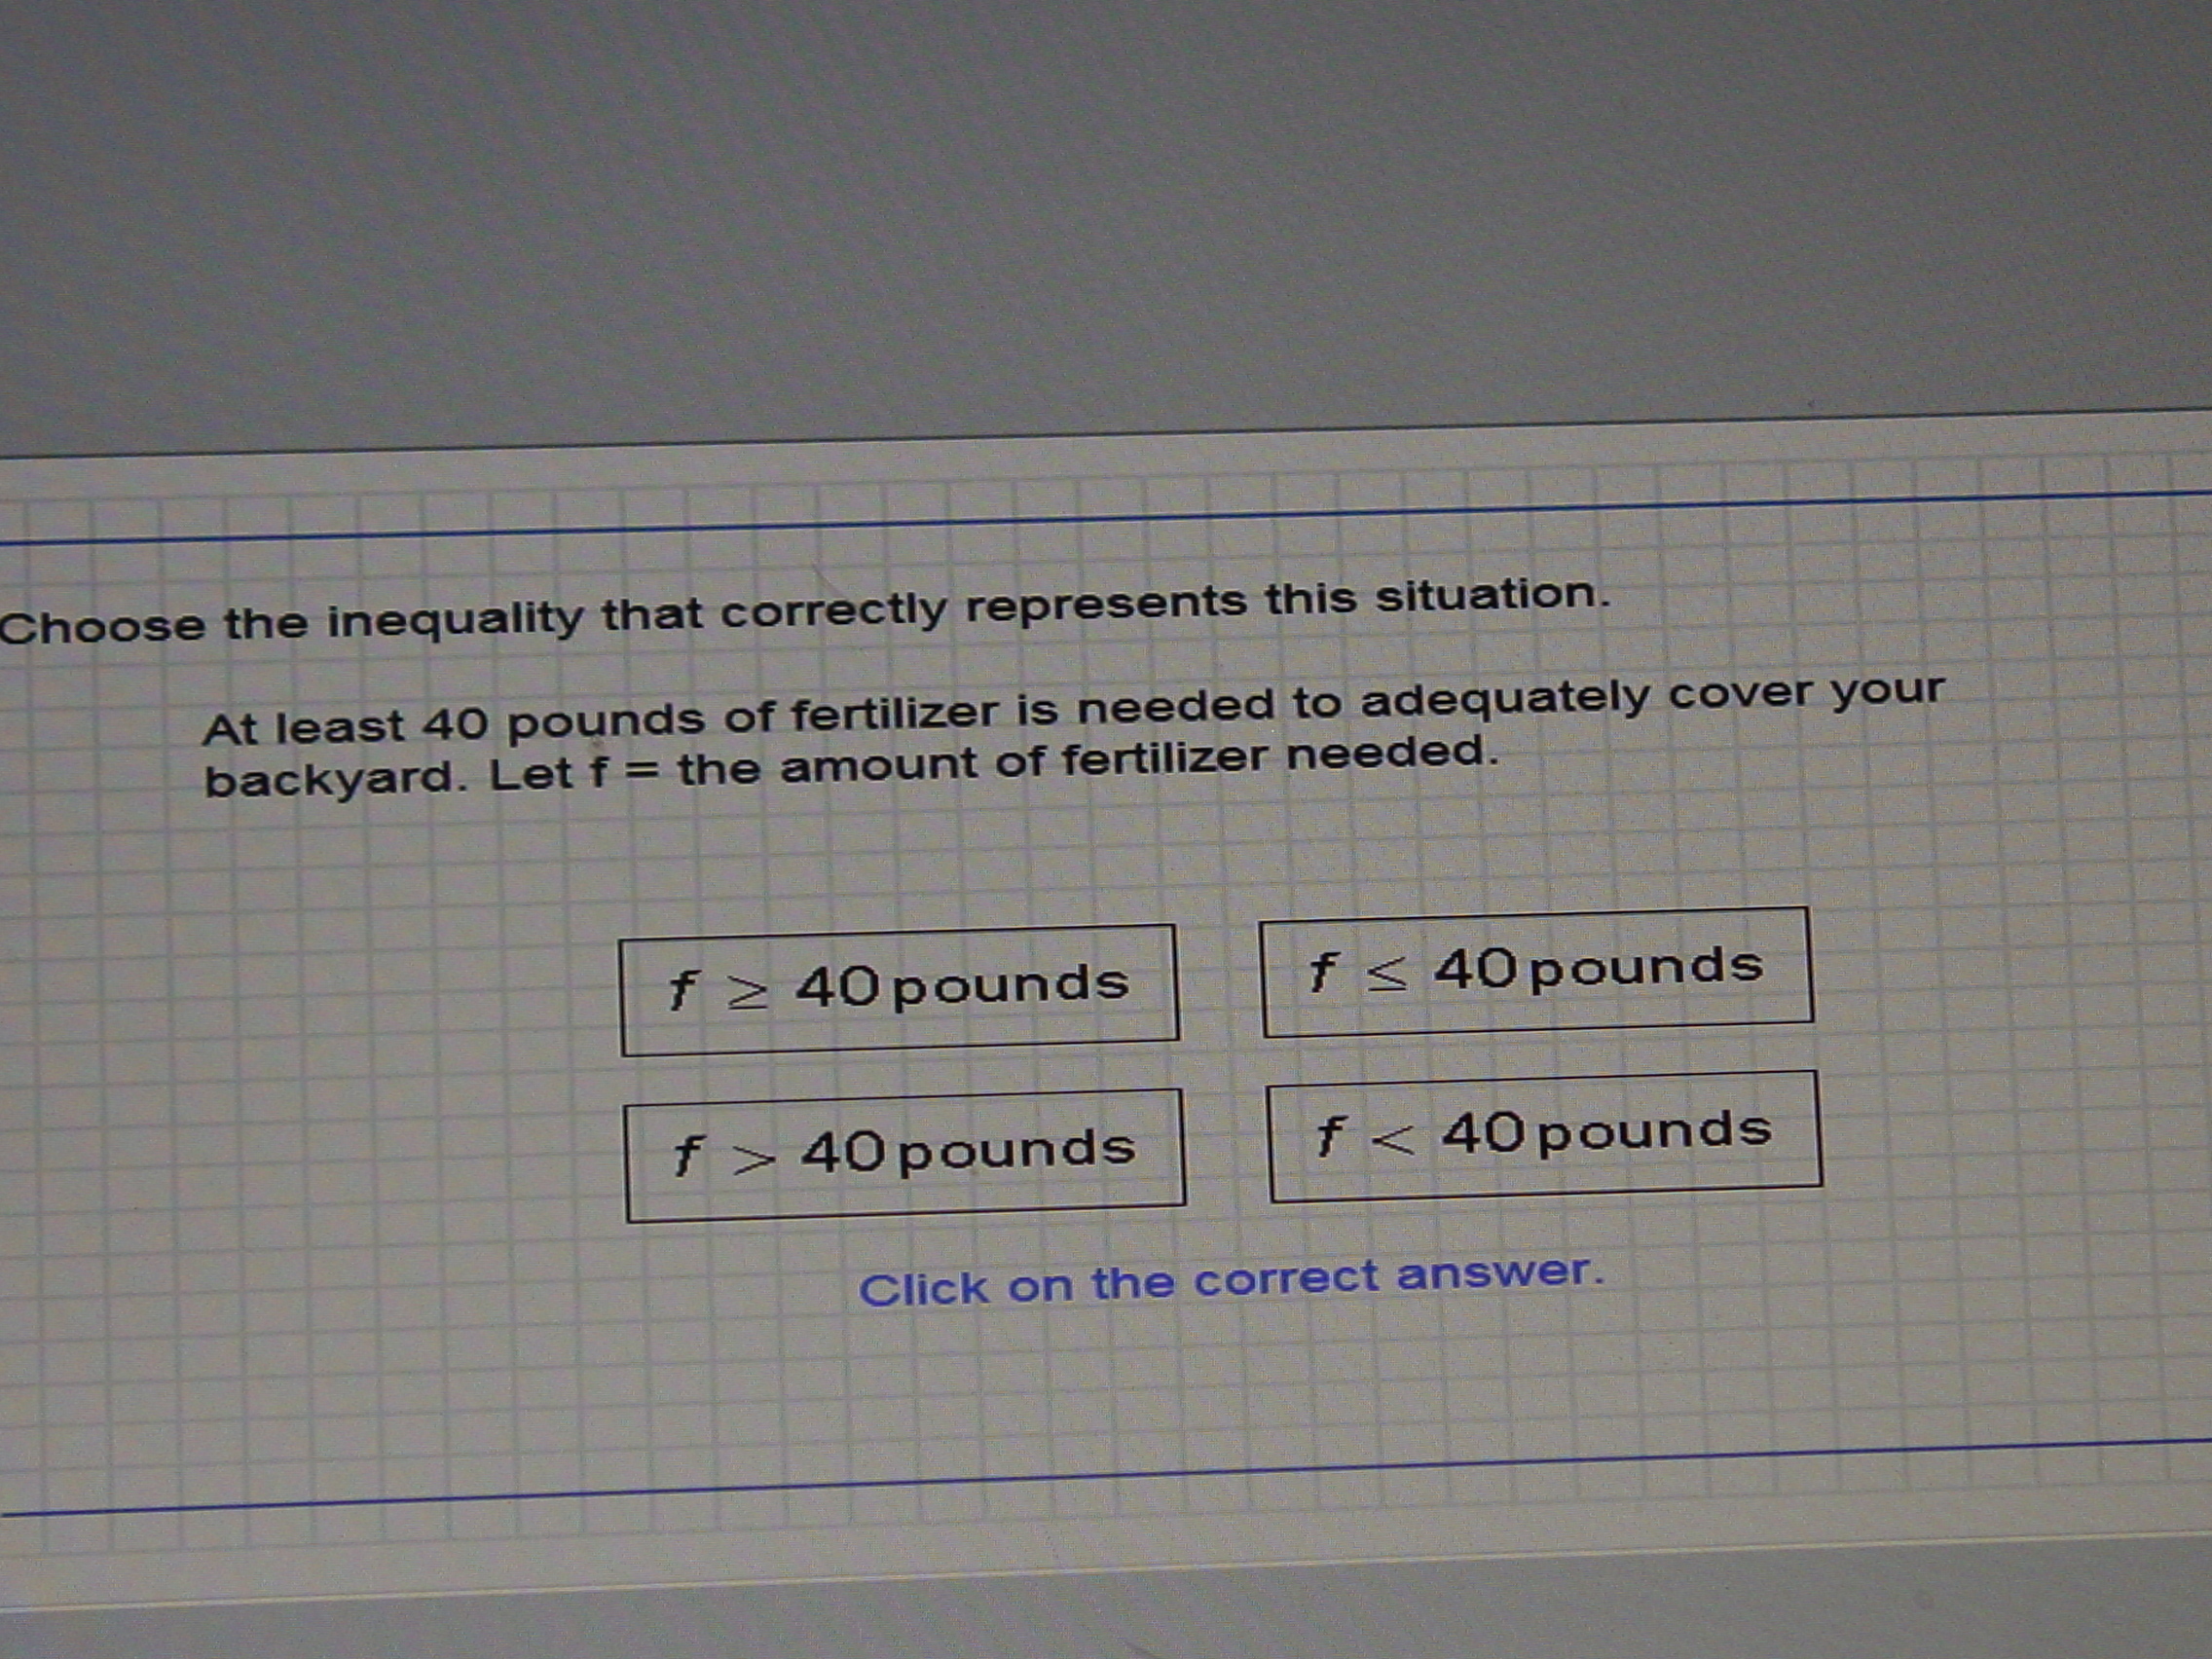Image resolution: width=2212 pixels, height=1659 pixels.
Task: Click "40 pounds" text in the ≥ answer
Action: coord(962,985)
